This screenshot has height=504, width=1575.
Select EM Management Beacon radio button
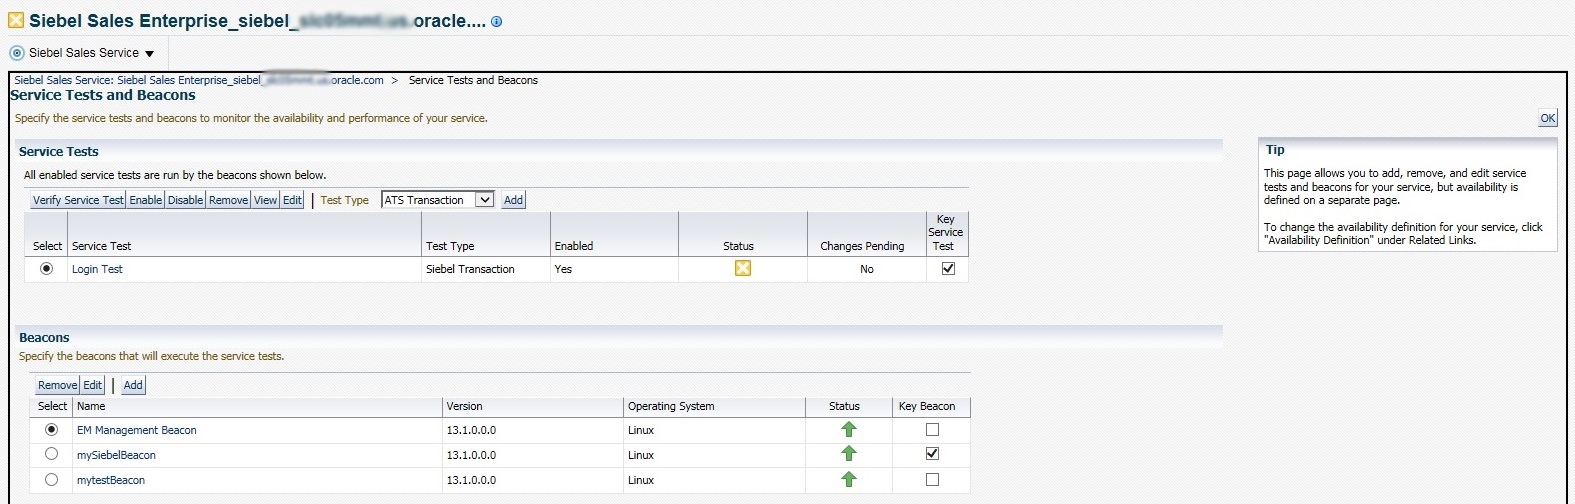[x=52, y=429]
